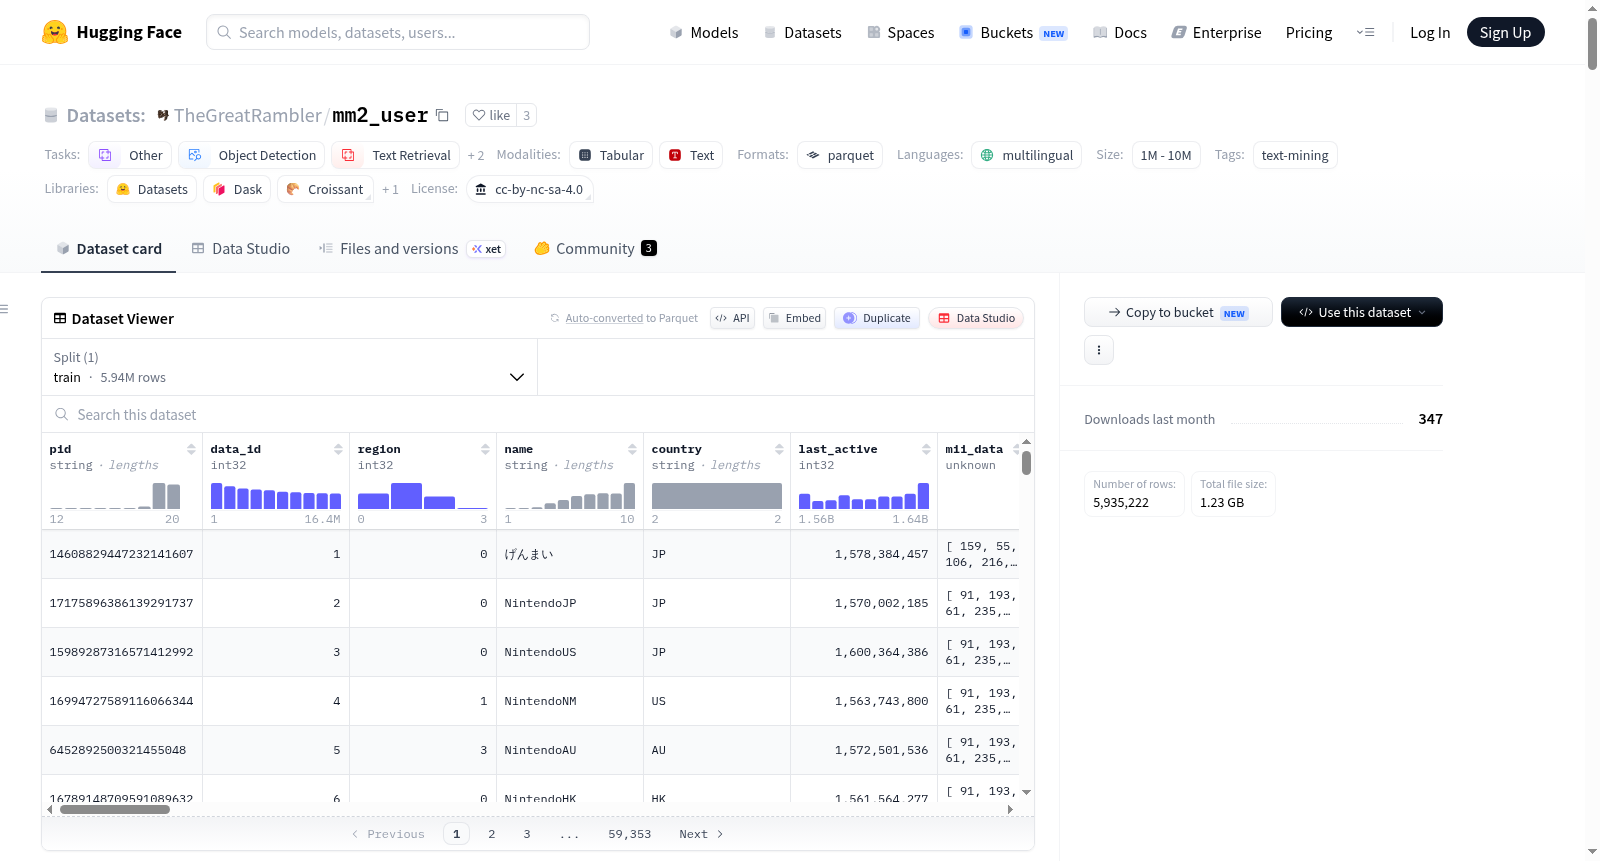Screen dimensions: 1600x861
Task: Open the Use this dataset dropdown
Action: pyautogui.click(x=1361, y=312)
